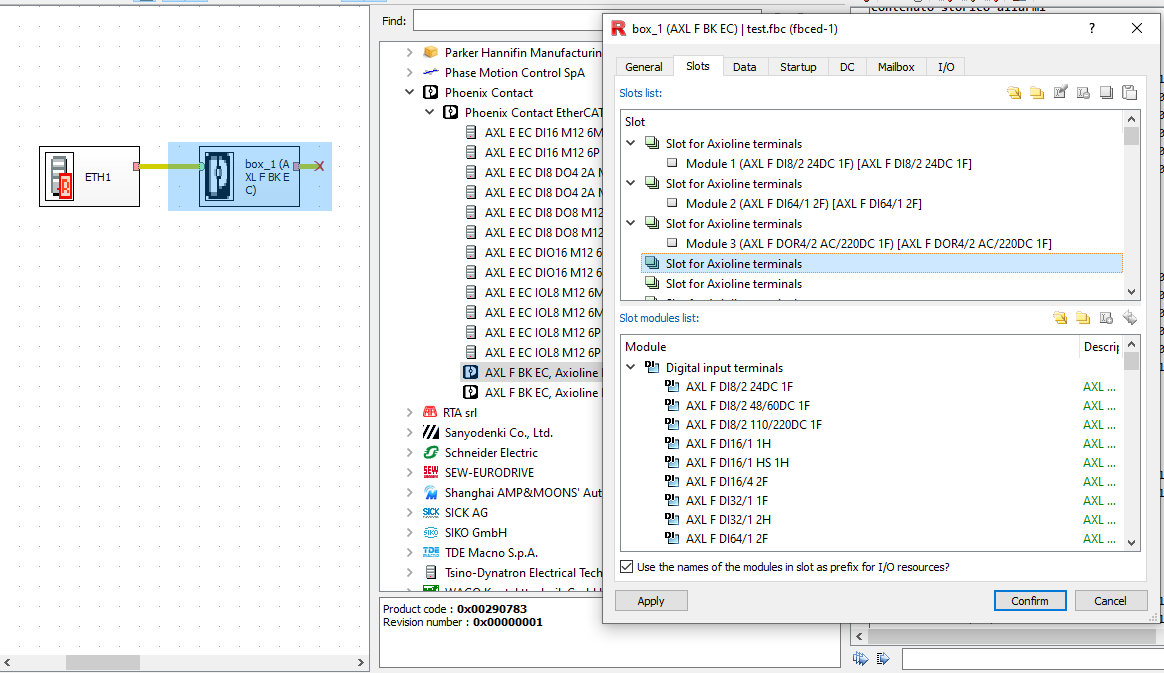
Task: Switch to the Mailbox tab
Action: pos(896,67)
